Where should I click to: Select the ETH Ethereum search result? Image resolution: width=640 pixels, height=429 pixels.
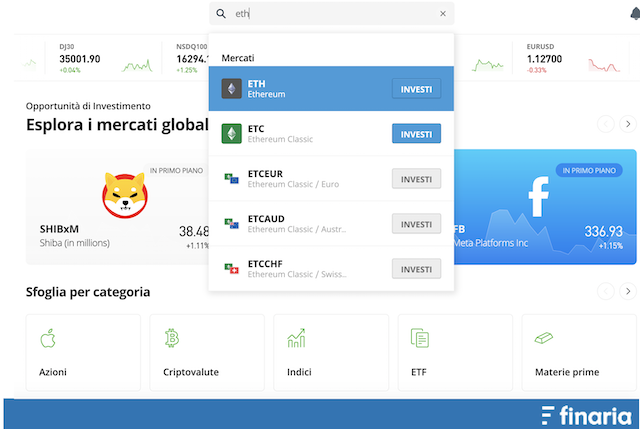[x=331, y=89]
